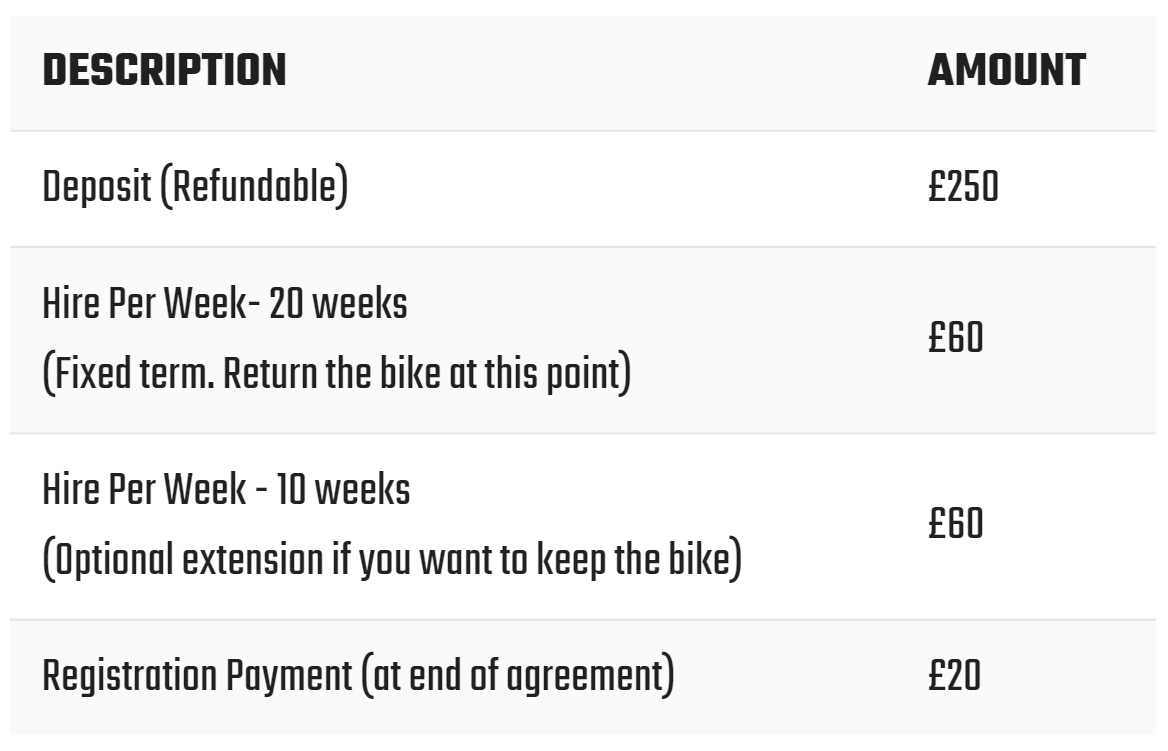
Task: Select the Deposit (Refundable) text
Action: coord(195,186)
